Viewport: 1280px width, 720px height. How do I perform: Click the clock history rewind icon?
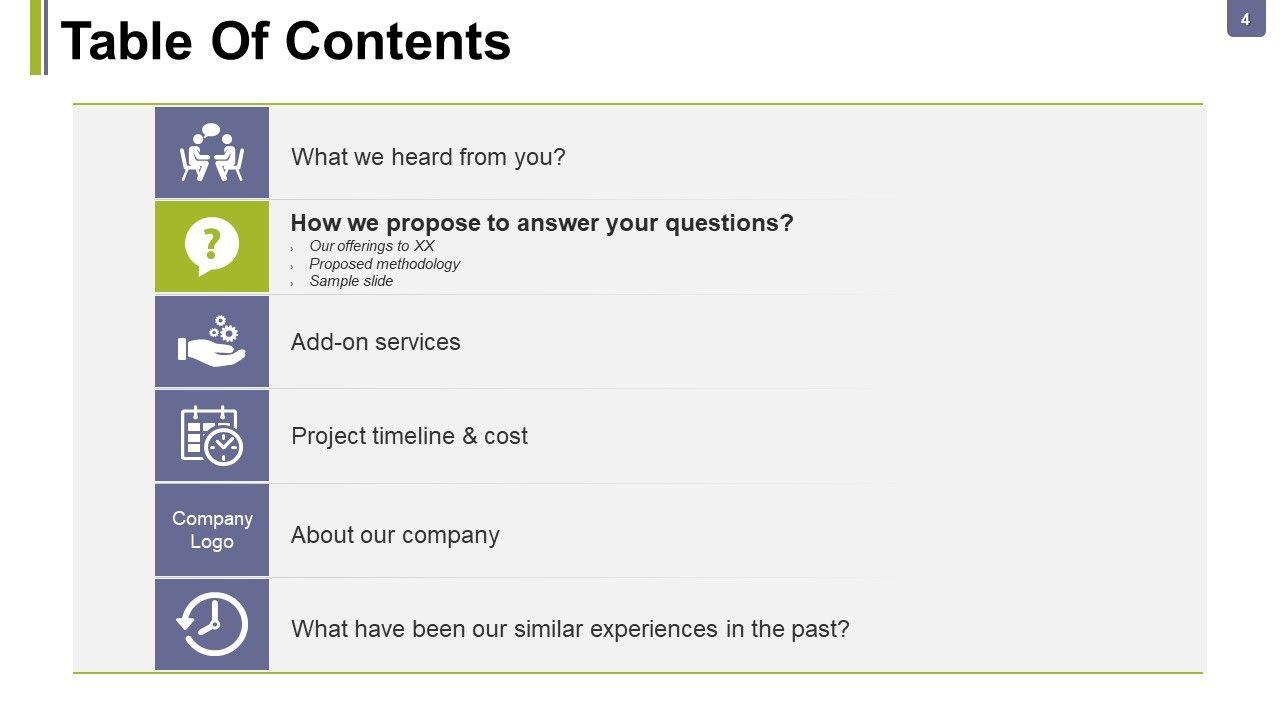click(212, 624)
